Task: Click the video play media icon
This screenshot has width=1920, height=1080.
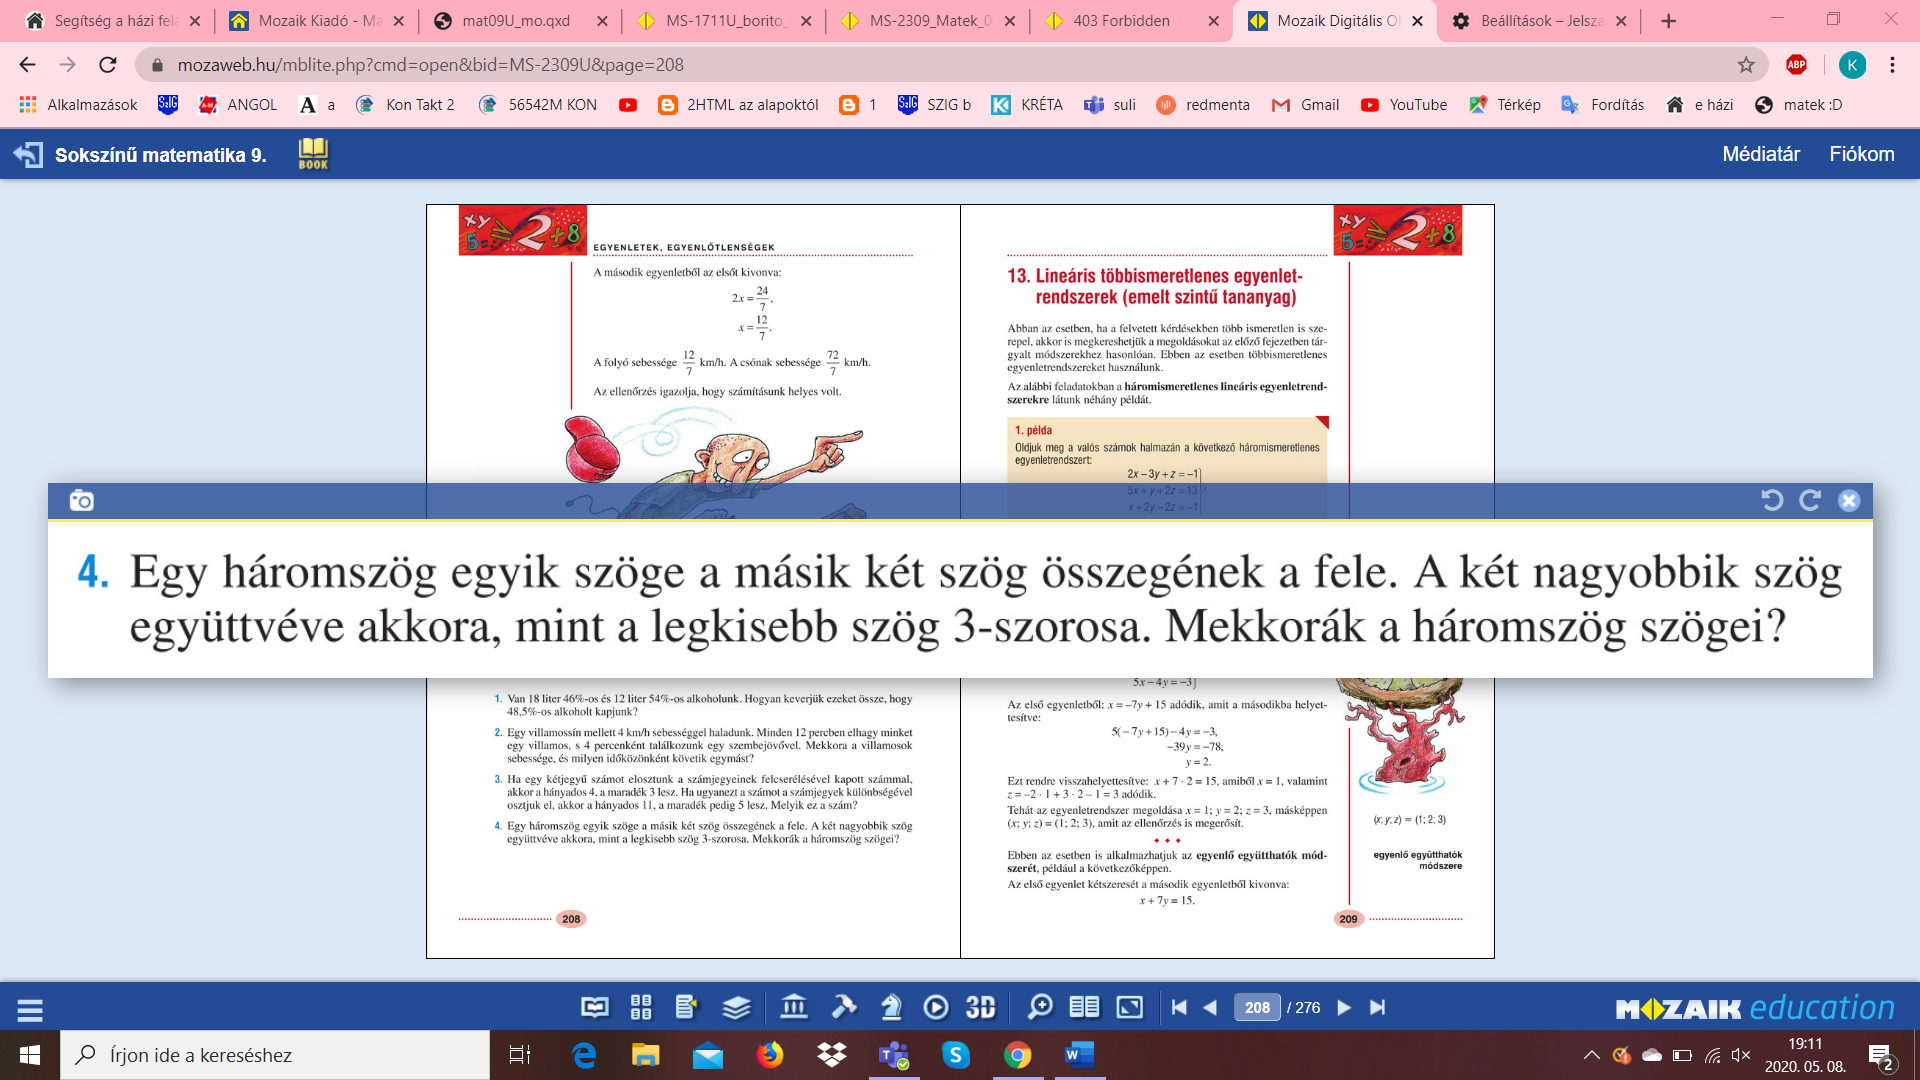Action: 936,1007
